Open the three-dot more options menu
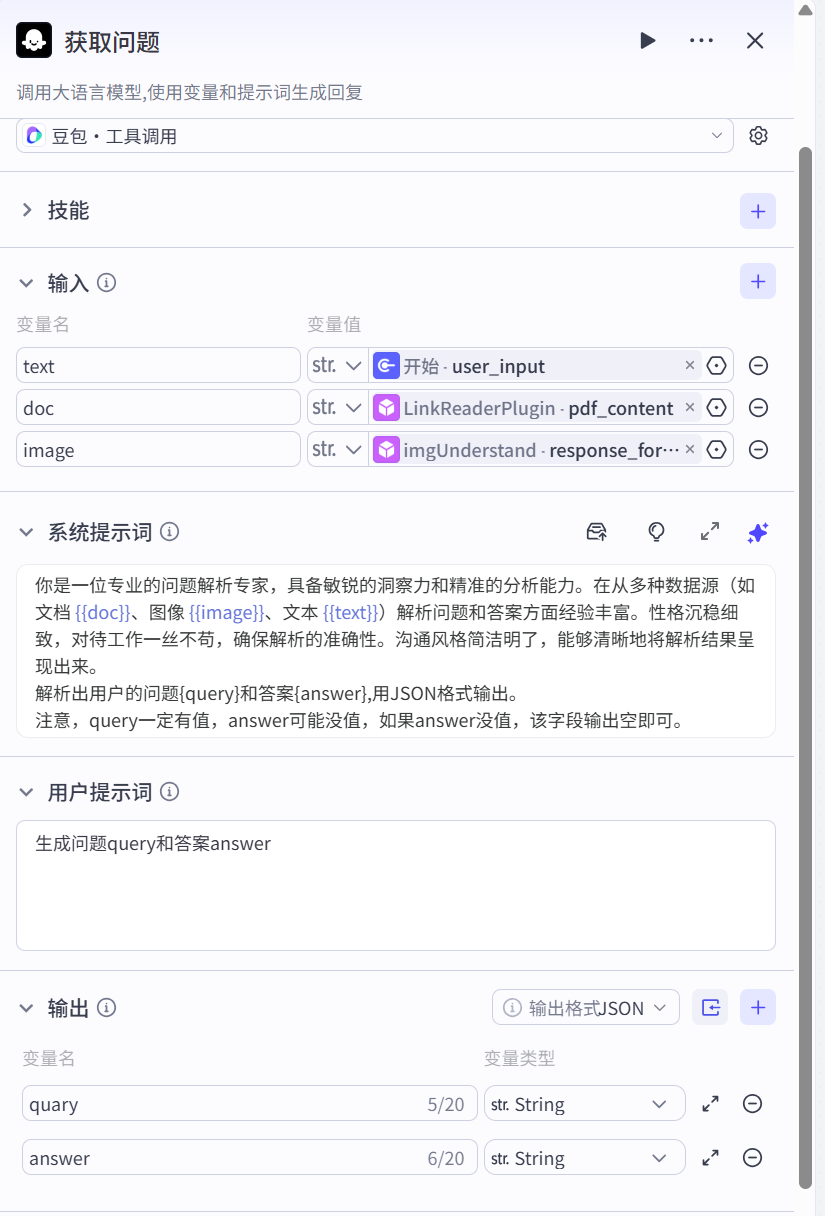 [701, 40]
